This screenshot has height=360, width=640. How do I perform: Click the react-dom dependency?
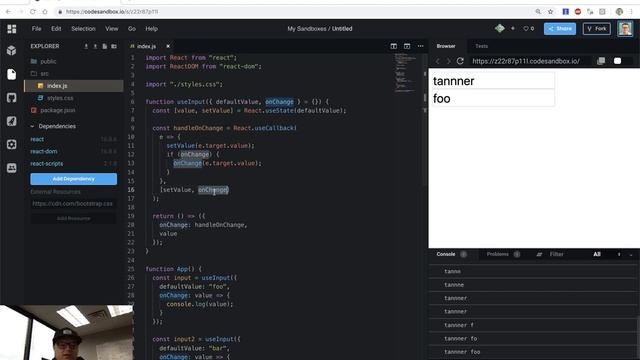tap(73, 151)
